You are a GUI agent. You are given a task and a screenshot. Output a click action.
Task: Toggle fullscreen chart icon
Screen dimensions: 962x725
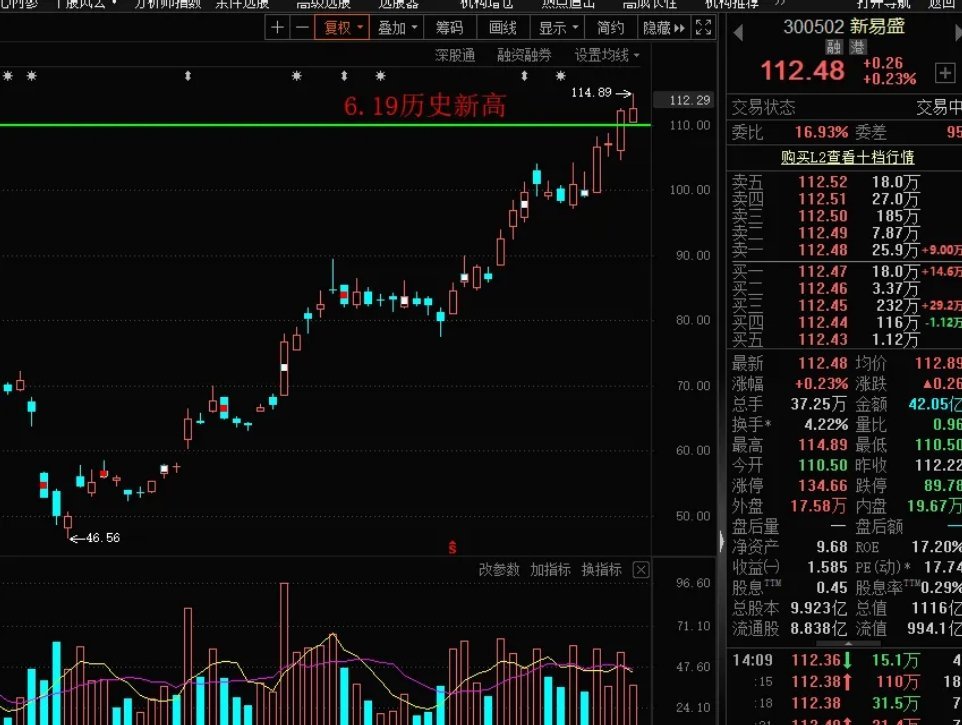coord(703,28)
